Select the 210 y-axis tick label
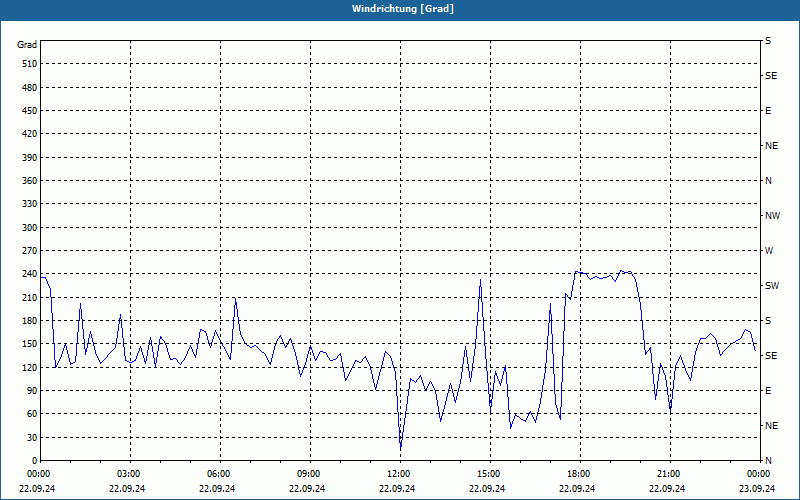The image size is (800, 500). [x=30, y=297]
